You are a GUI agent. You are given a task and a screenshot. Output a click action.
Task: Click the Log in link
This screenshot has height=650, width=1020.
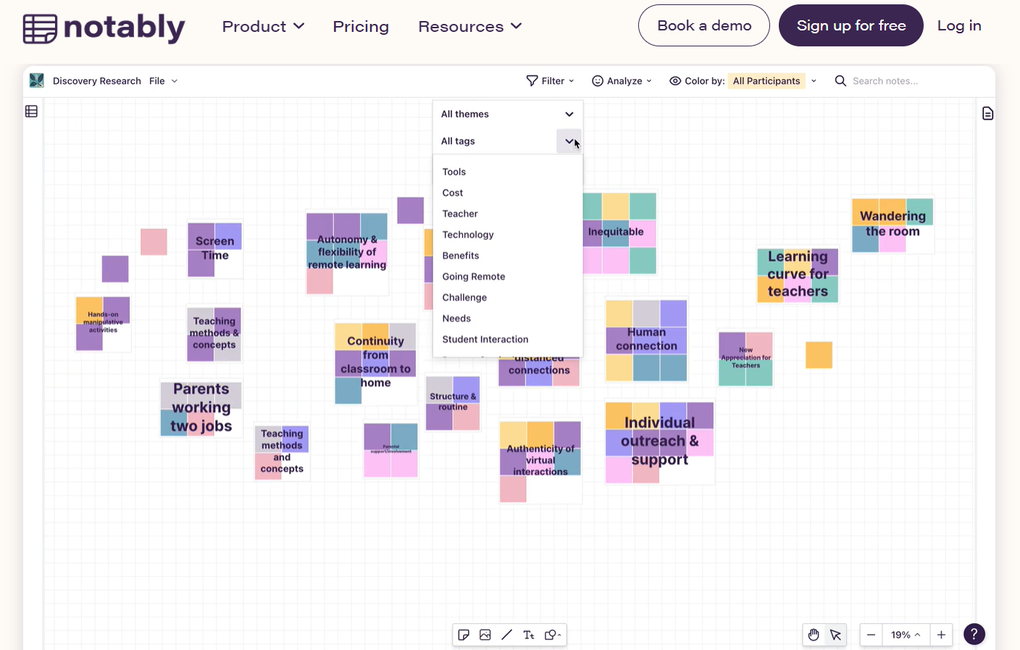pos(958,25)
